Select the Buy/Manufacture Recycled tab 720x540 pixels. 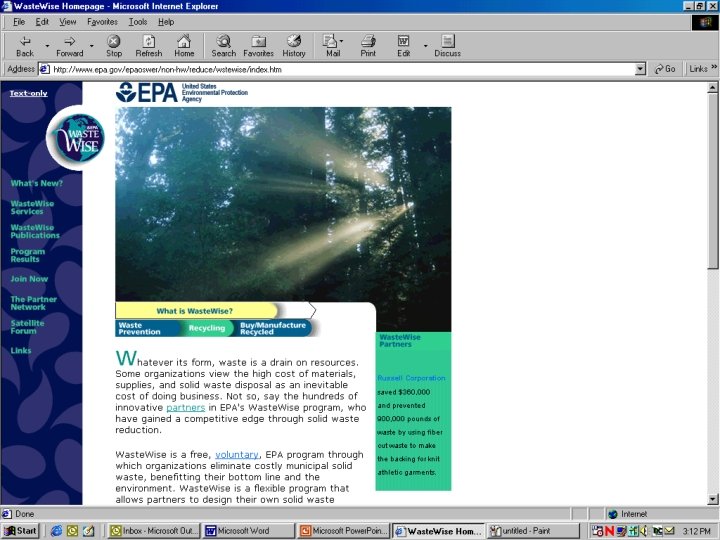pyautogui.click(x=273, y=328)
